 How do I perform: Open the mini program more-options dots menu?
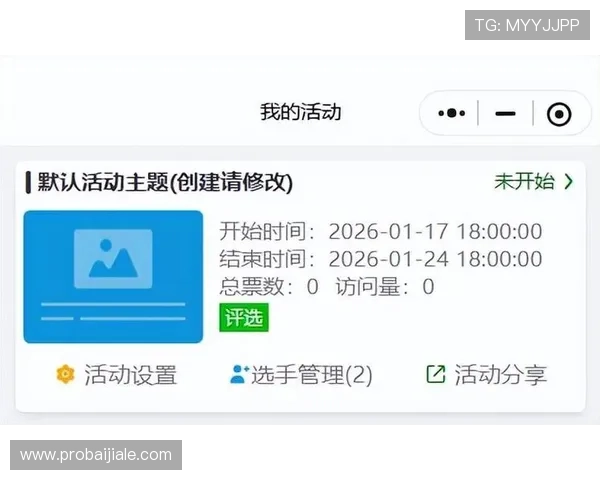[x=452, y=113]
